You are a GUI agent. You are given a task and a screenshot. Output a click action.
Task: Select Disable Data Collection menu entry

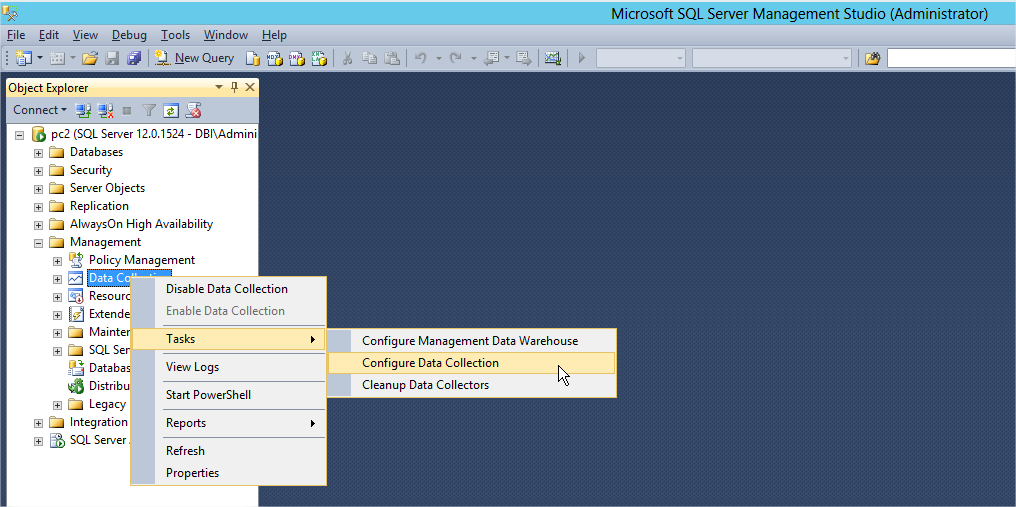pyautogui.click(x=228, y=289)
